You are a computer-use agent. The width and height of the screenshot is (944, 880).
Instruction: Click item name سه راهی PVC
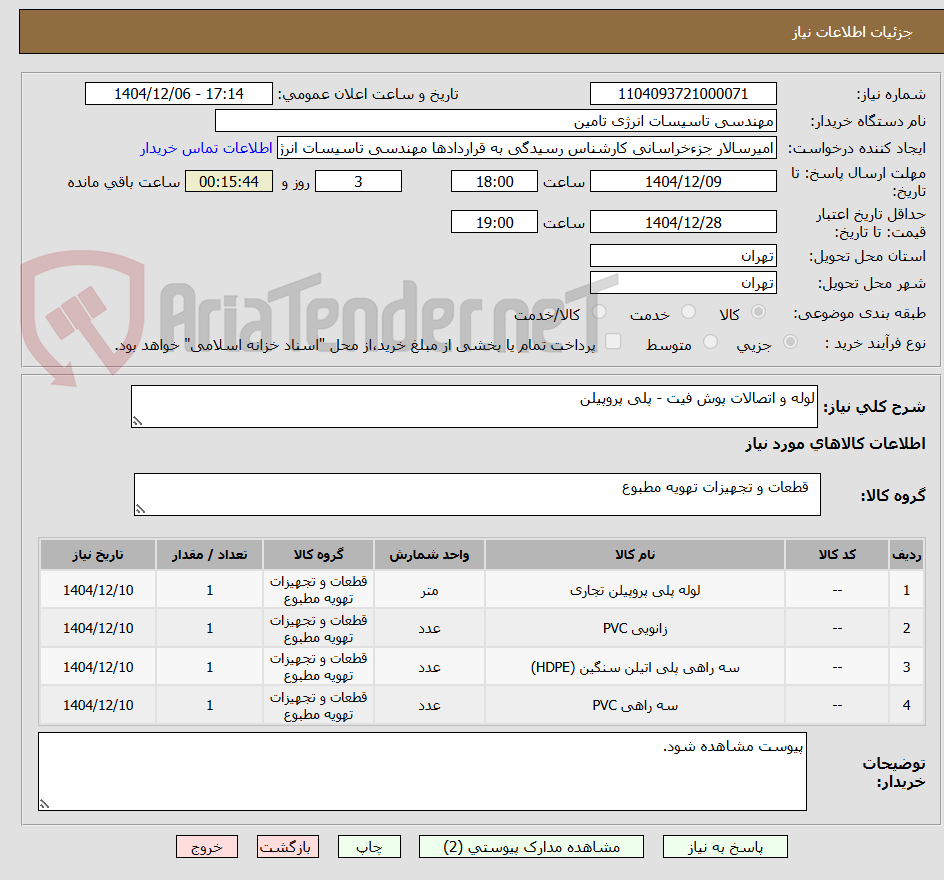pos(635,705)
